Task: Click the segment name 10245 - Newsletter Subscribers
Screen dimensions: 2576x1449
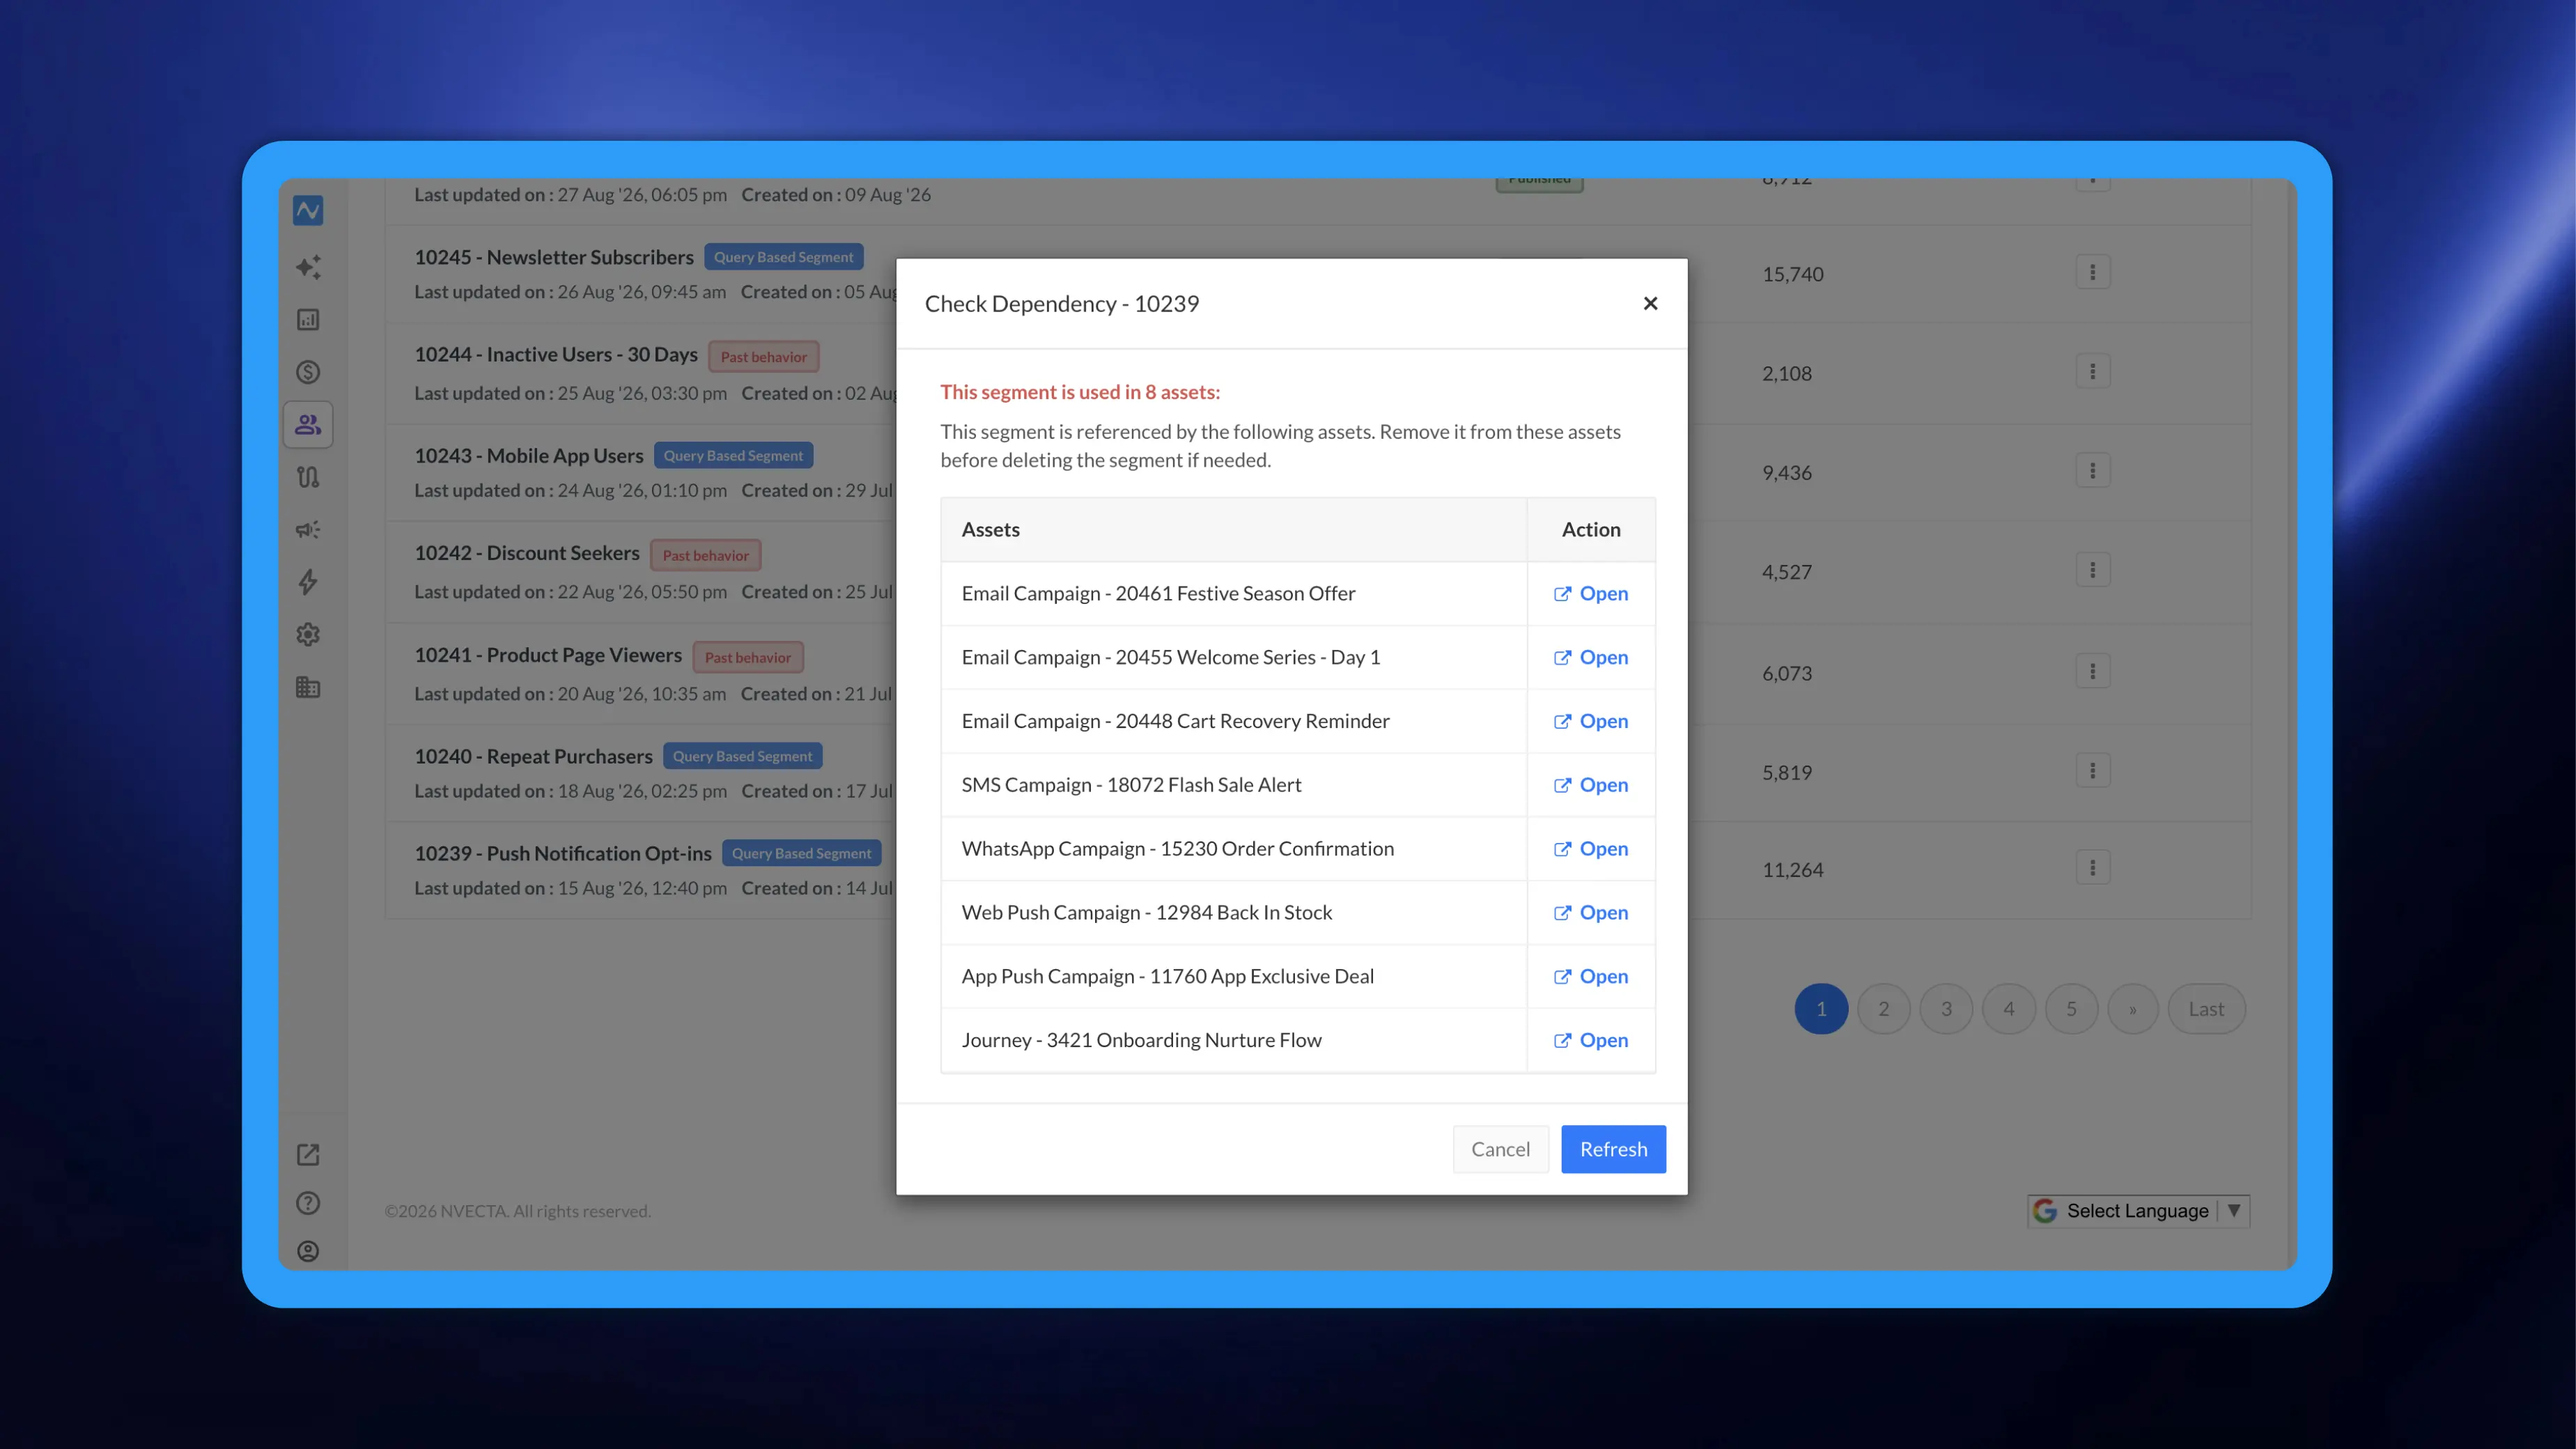Action: (x=554, y=257)
